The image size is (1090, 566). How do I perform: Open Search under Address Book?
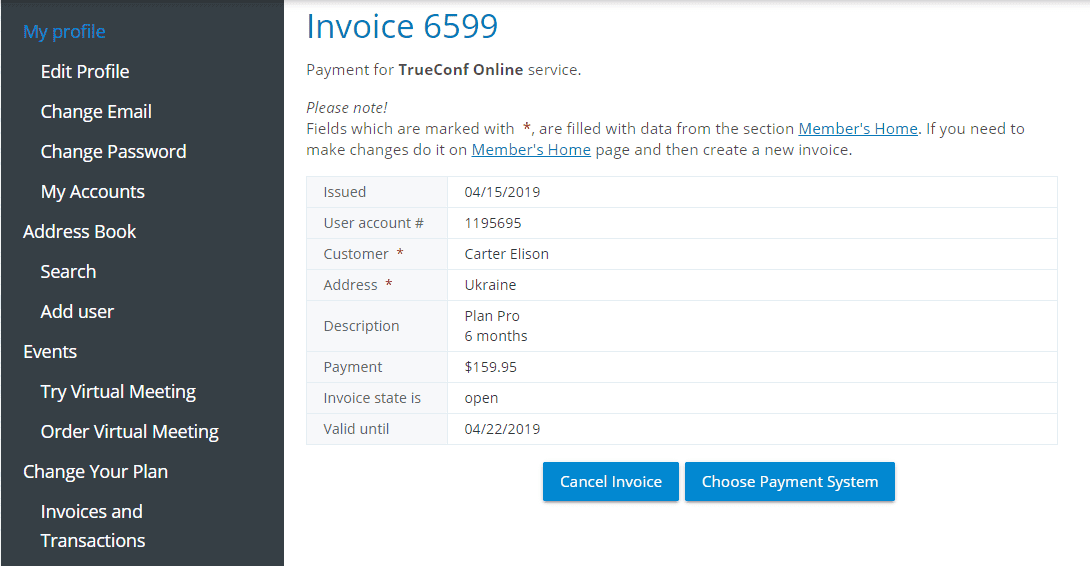pyautogui.click(x=68, y=272)
